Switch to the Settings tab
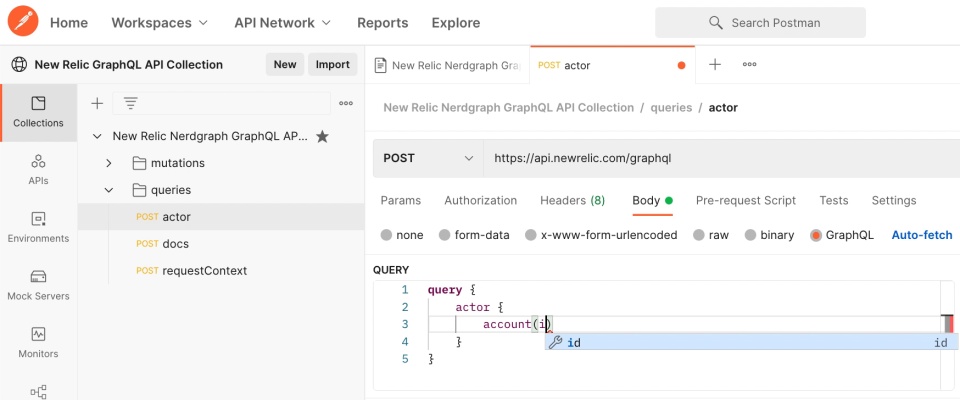 pyautogui.click(x=894, y=200)
